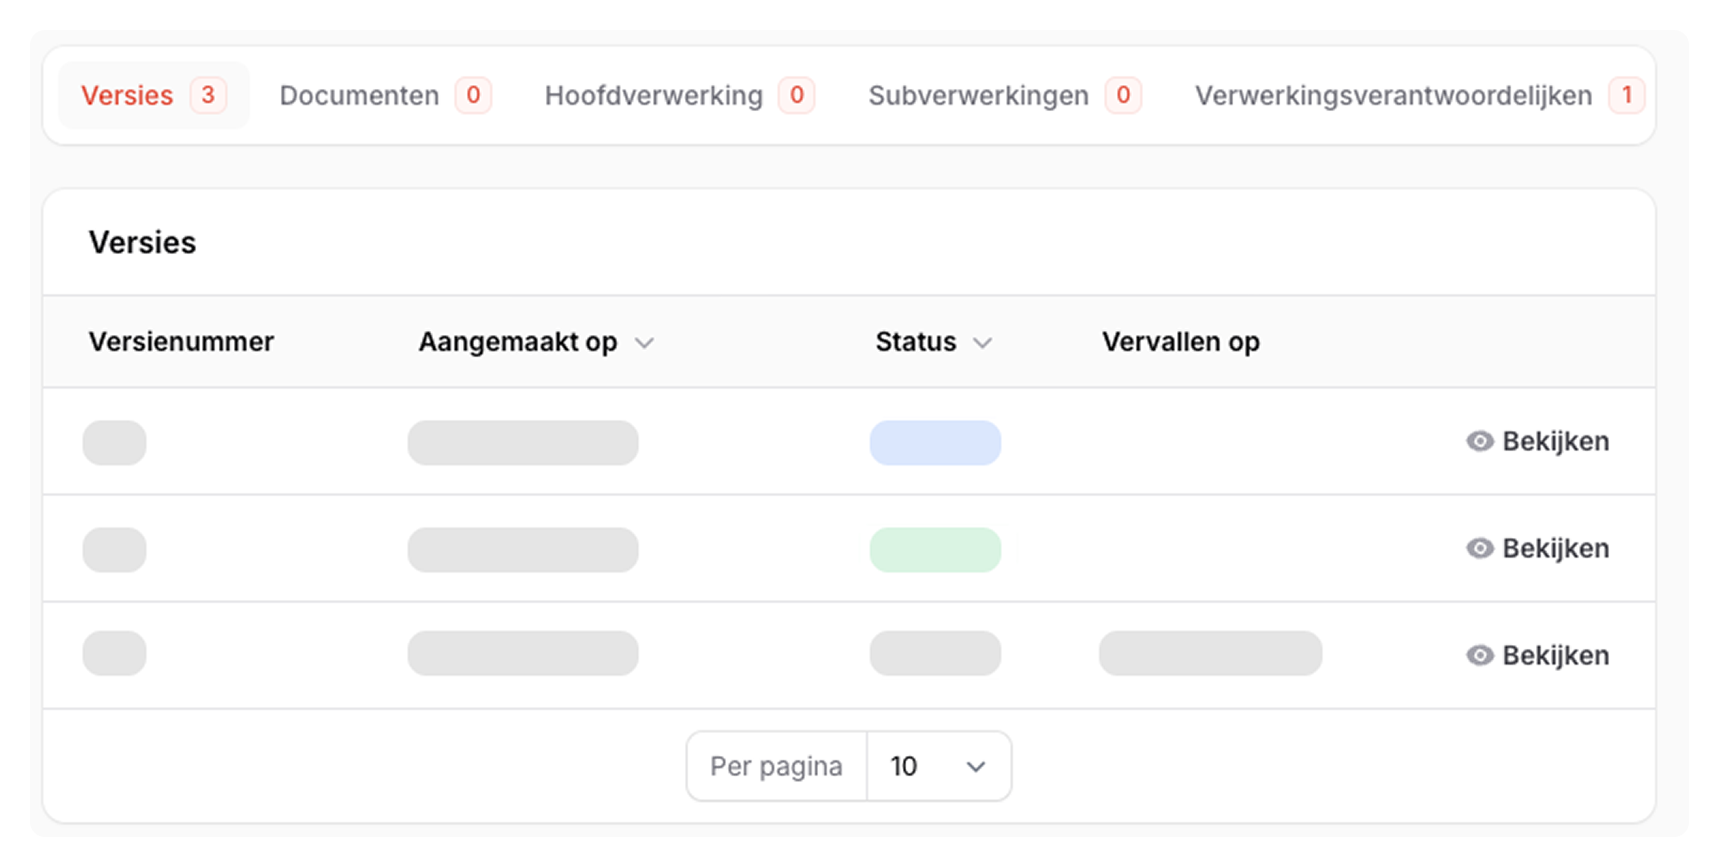Click the blue status badge
This screenshot has width=1719, height=867.
tap(935, 443)
